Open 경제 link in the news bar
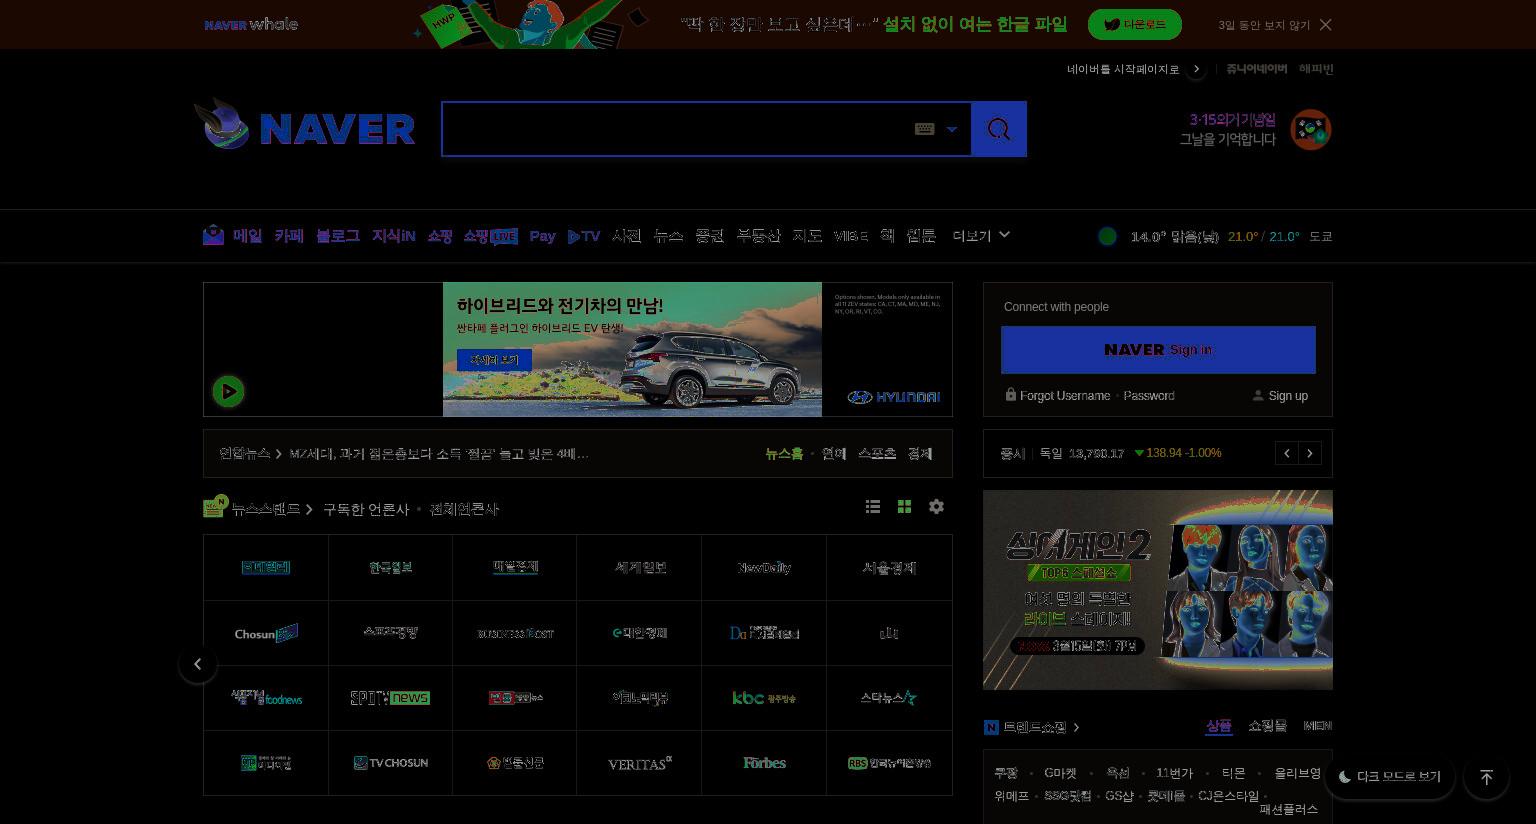The height and width of the screenshot is (824, 1536). coord(920,454)
